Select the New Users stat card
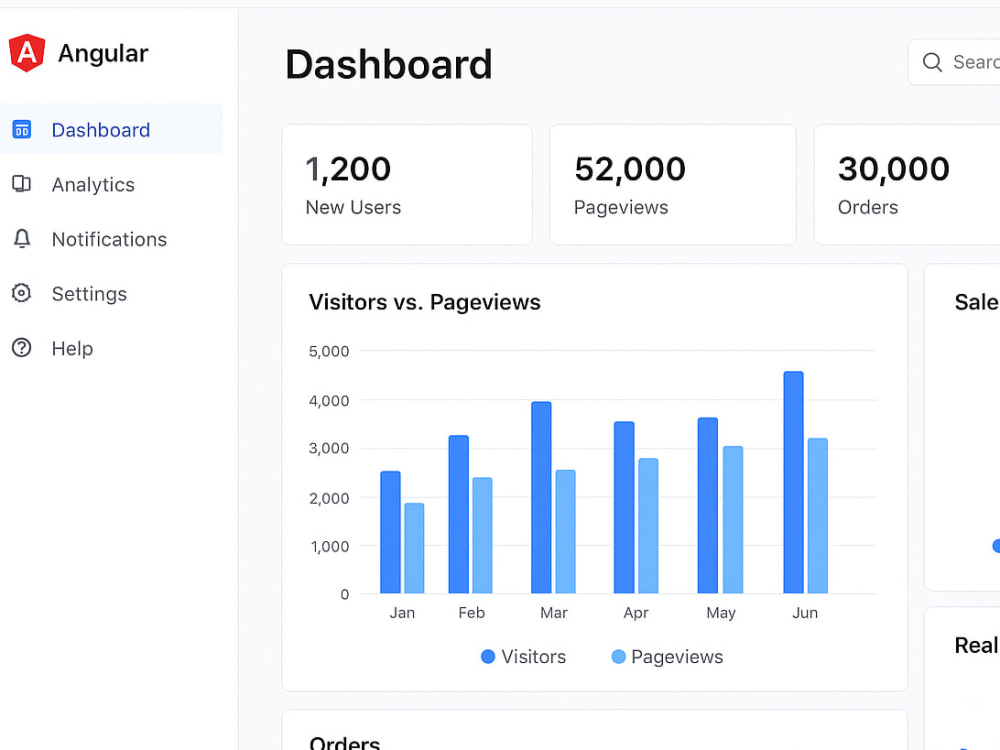Viewport: 1000px width, 750px height. [407, 184]
